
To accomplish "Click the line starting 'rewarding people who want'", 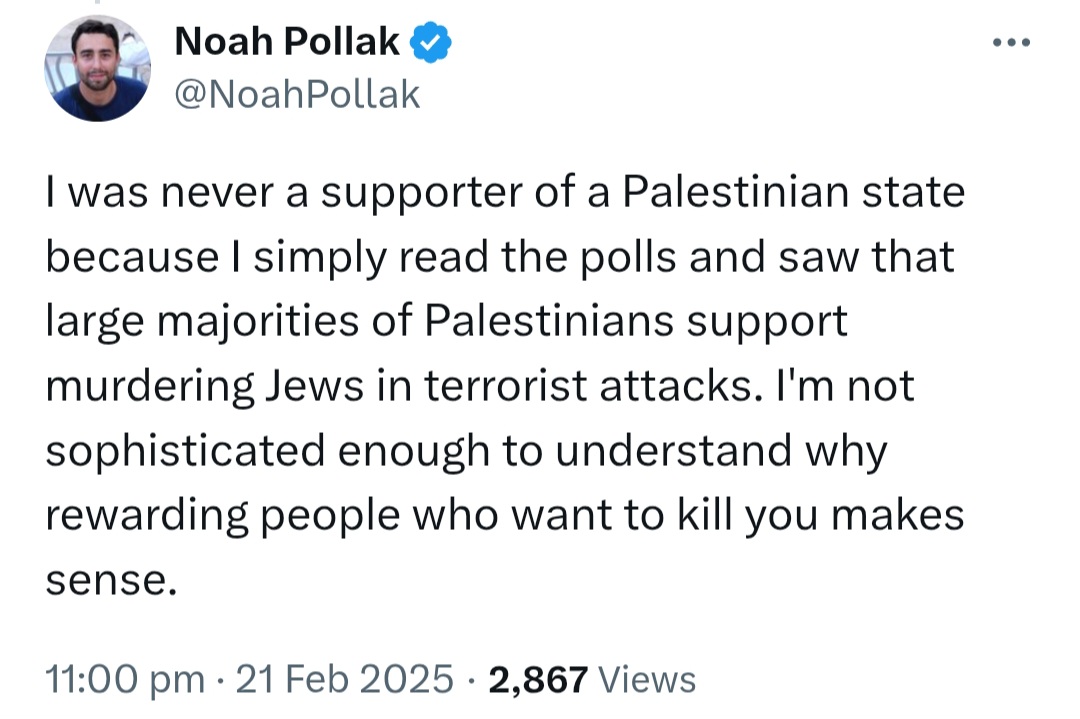I will point(505,516).
